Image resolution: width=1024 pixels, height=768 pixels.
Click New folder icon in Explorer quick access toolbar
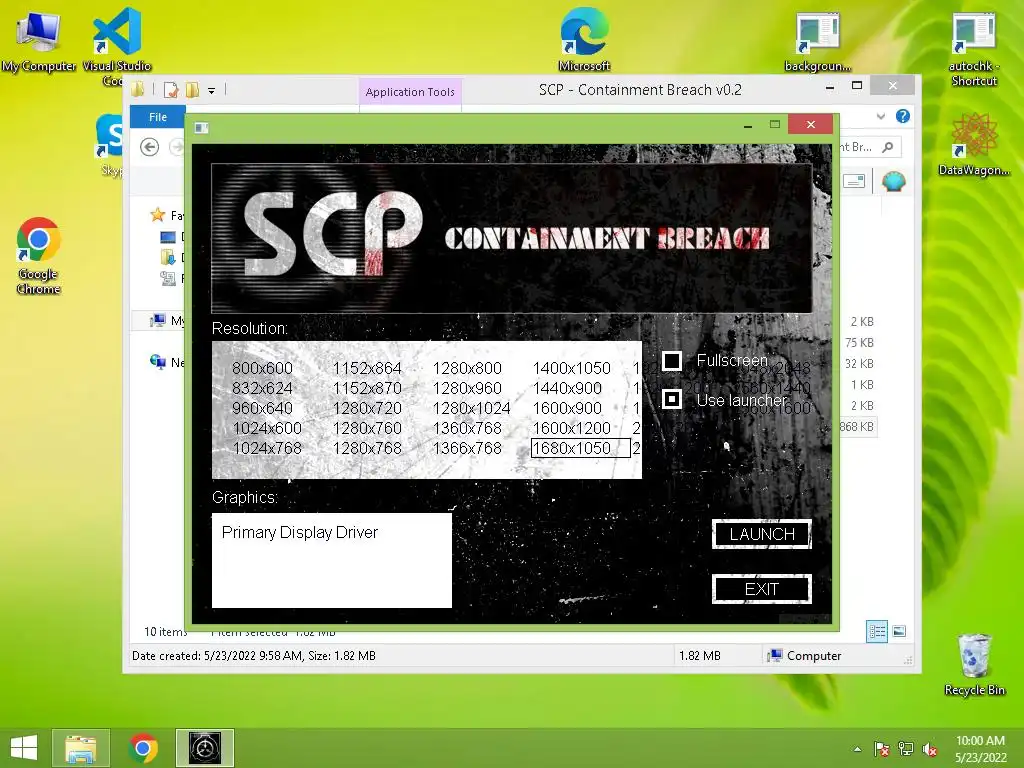click(x=193, y=90)
